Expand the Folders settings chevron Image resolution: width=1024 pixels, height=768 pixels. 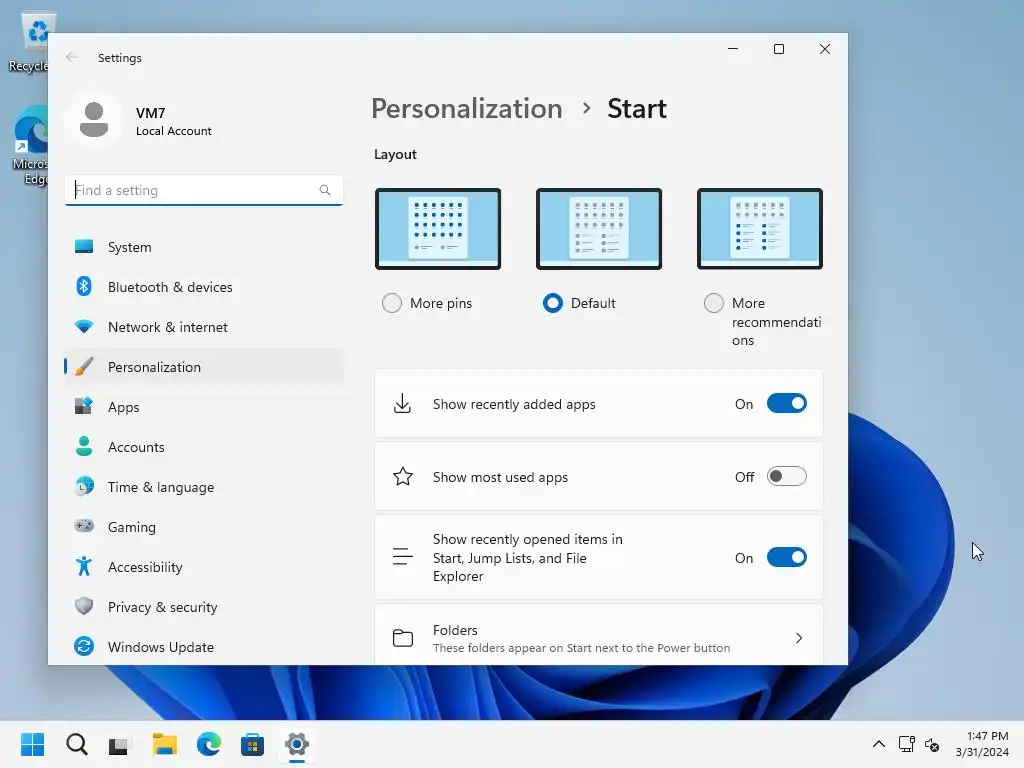799,638
